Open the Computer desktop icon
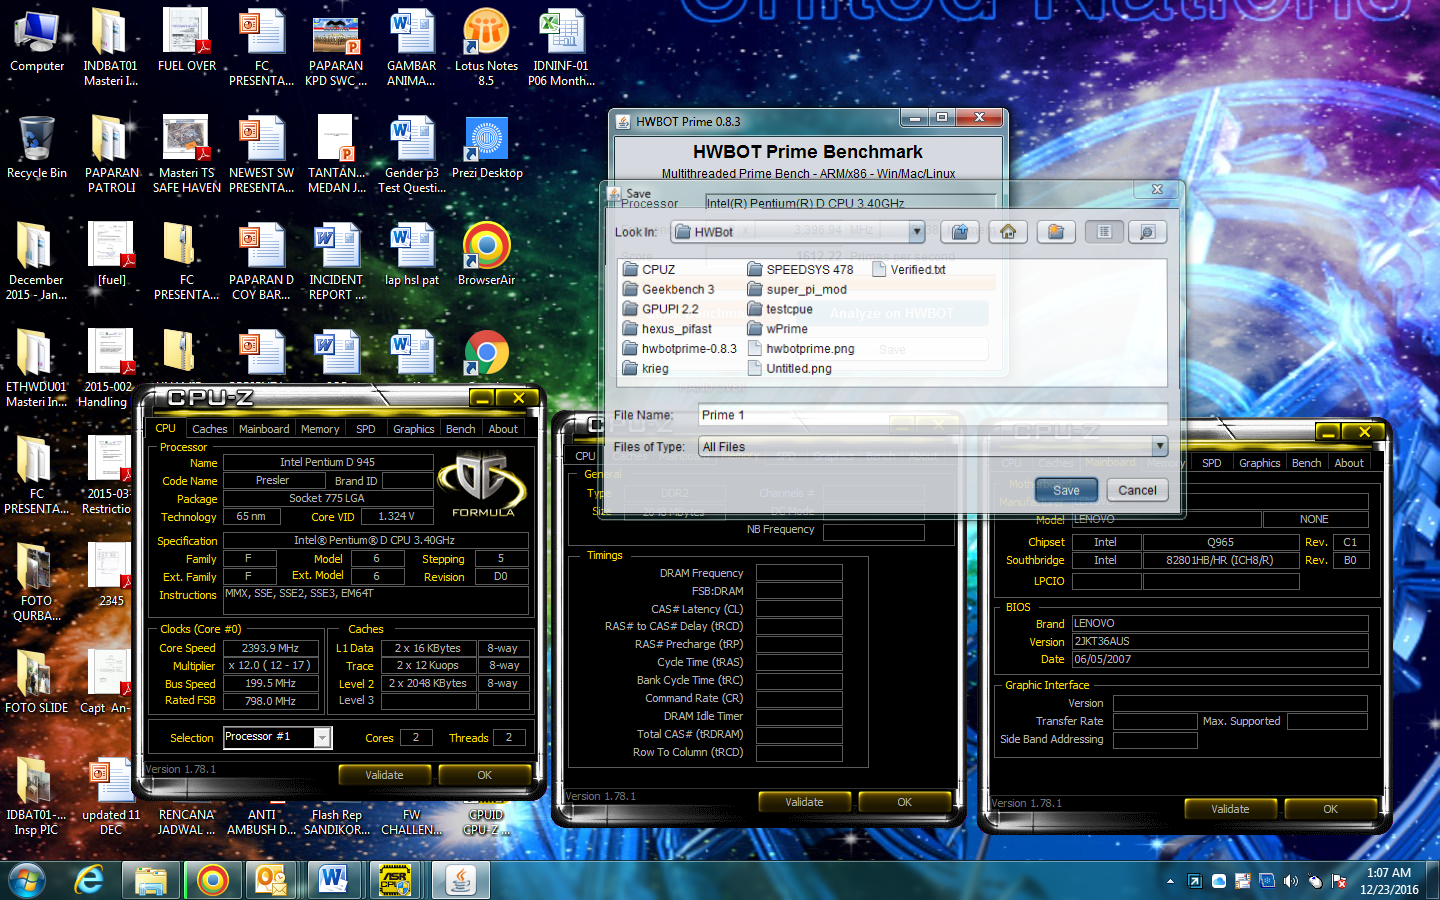This screenshot has height=900, width=1440. [37, 41]
